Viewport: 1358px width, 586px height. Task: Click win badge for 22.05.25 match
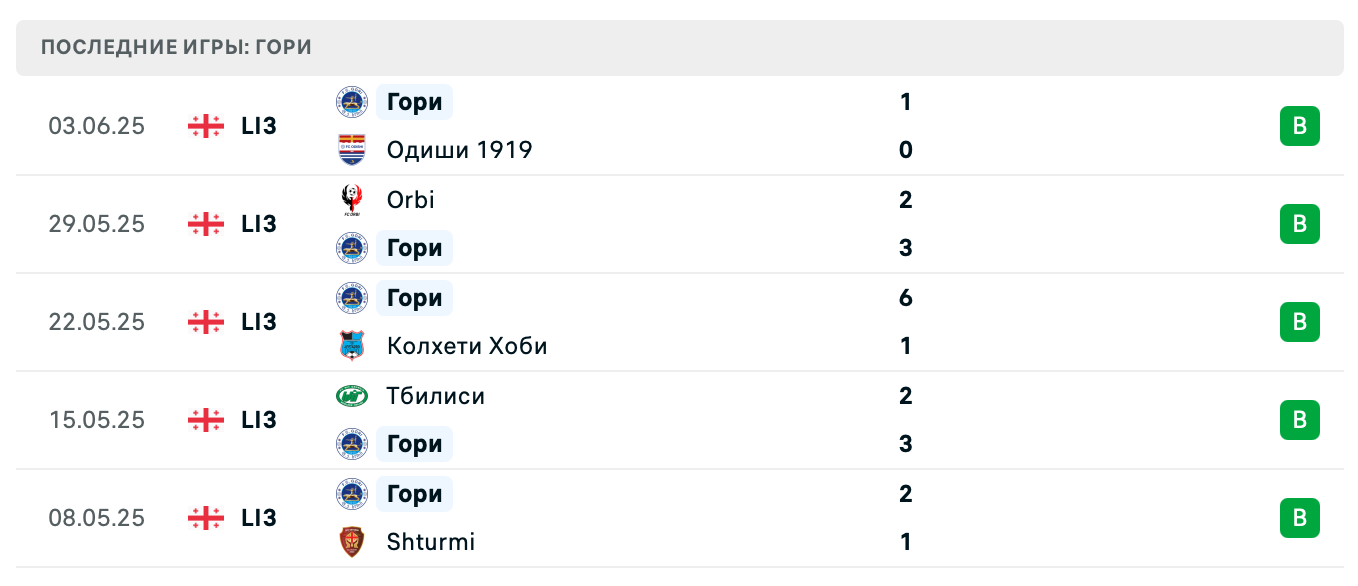click(x=1299, y=322)
